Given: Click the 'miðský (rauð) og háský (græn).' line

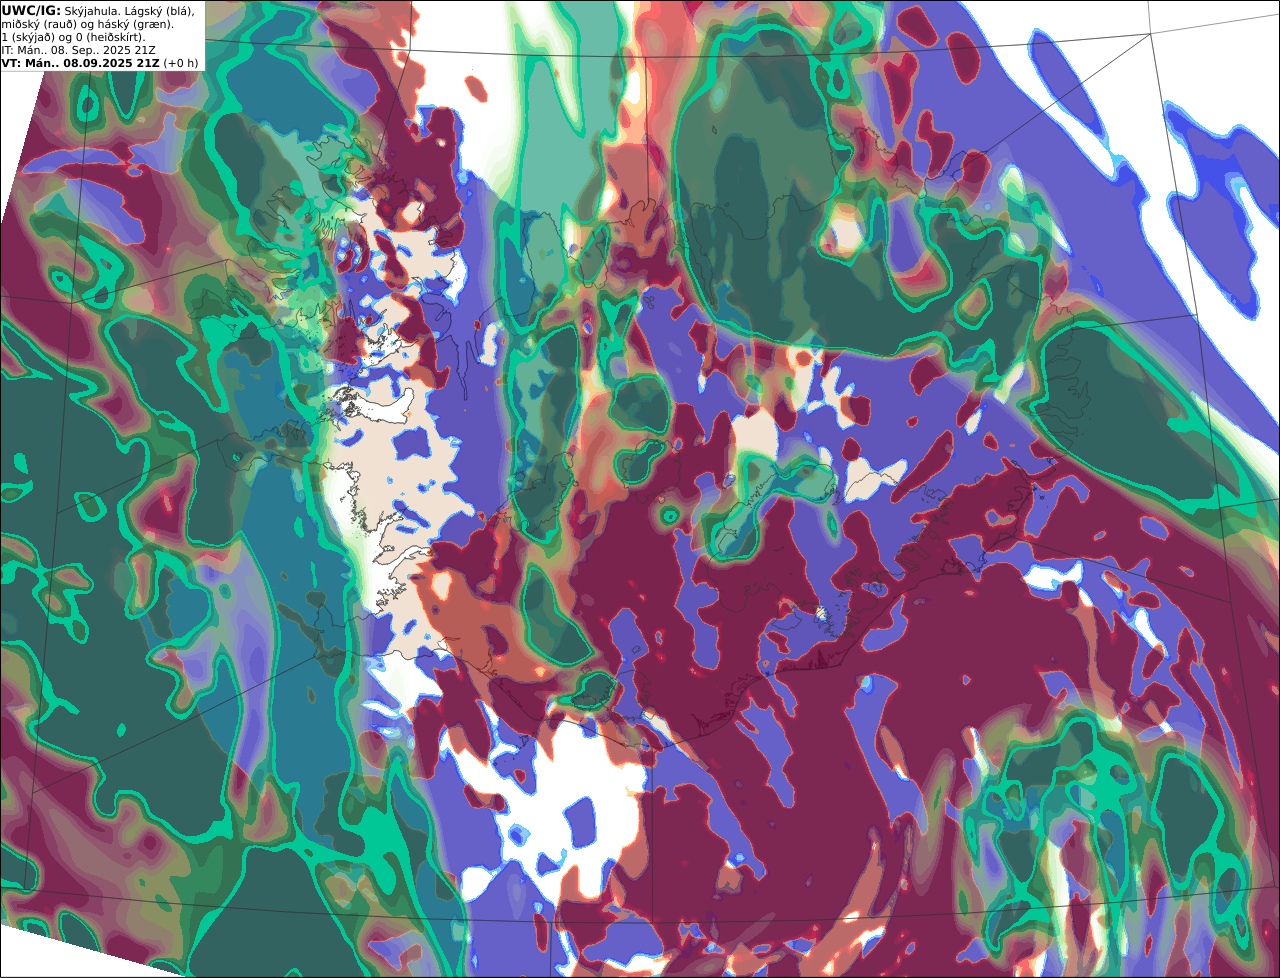Looking at the screenshot, I should pos(87,24).
